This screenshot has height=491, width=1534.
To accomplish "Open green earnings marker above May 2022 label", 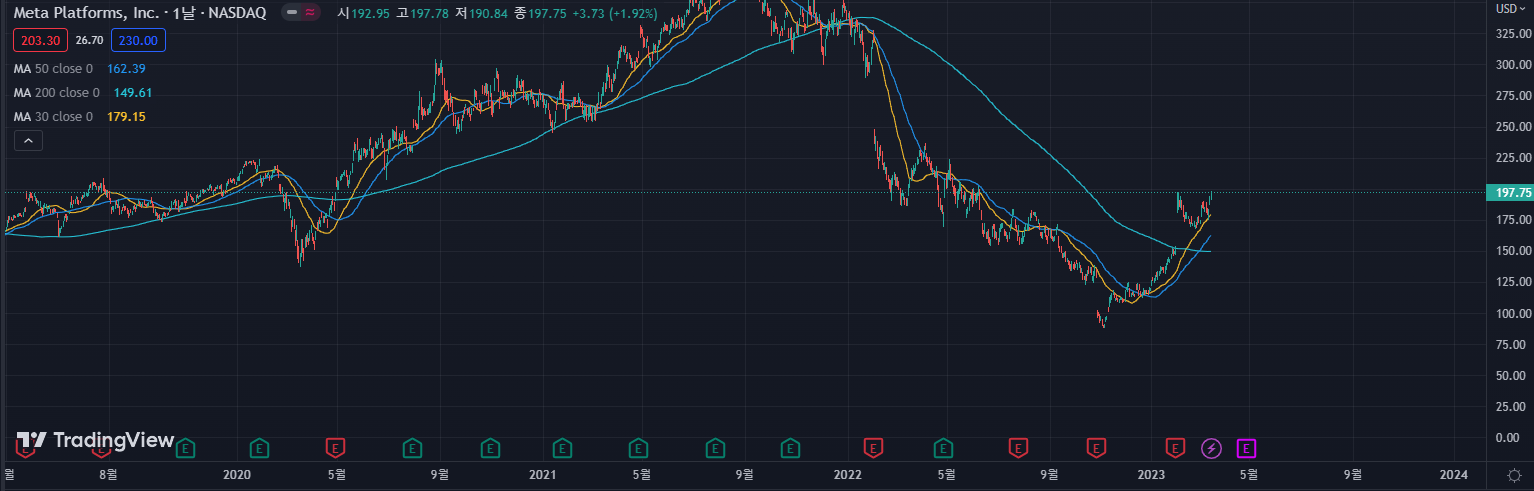I will click(x=943, y=447).
